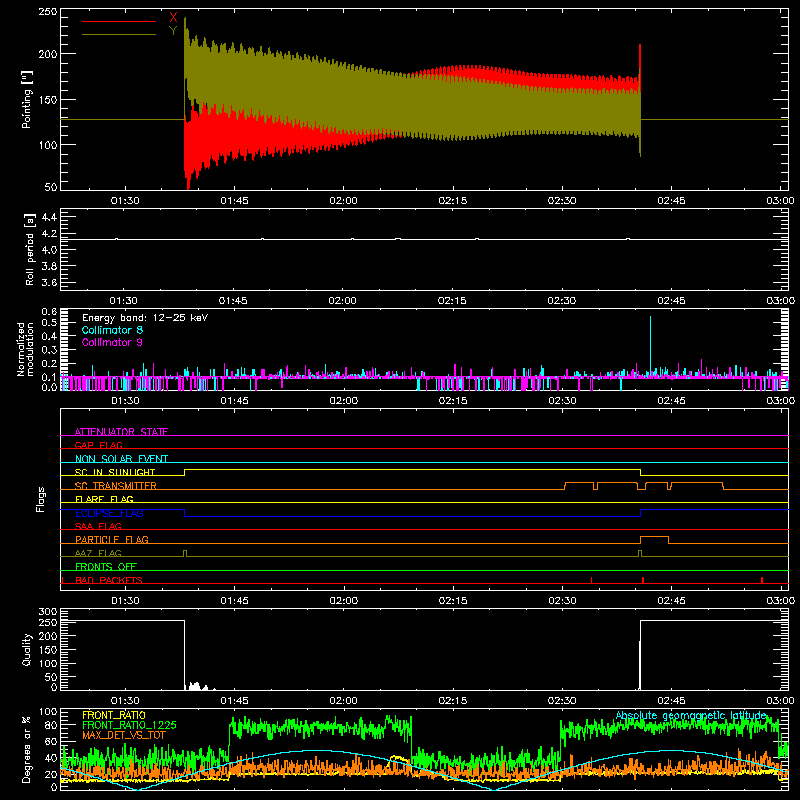Click the GAP_FLAG label
Image resolution: width=800 pixels, height=800 pixels.
tap(98, 445)
